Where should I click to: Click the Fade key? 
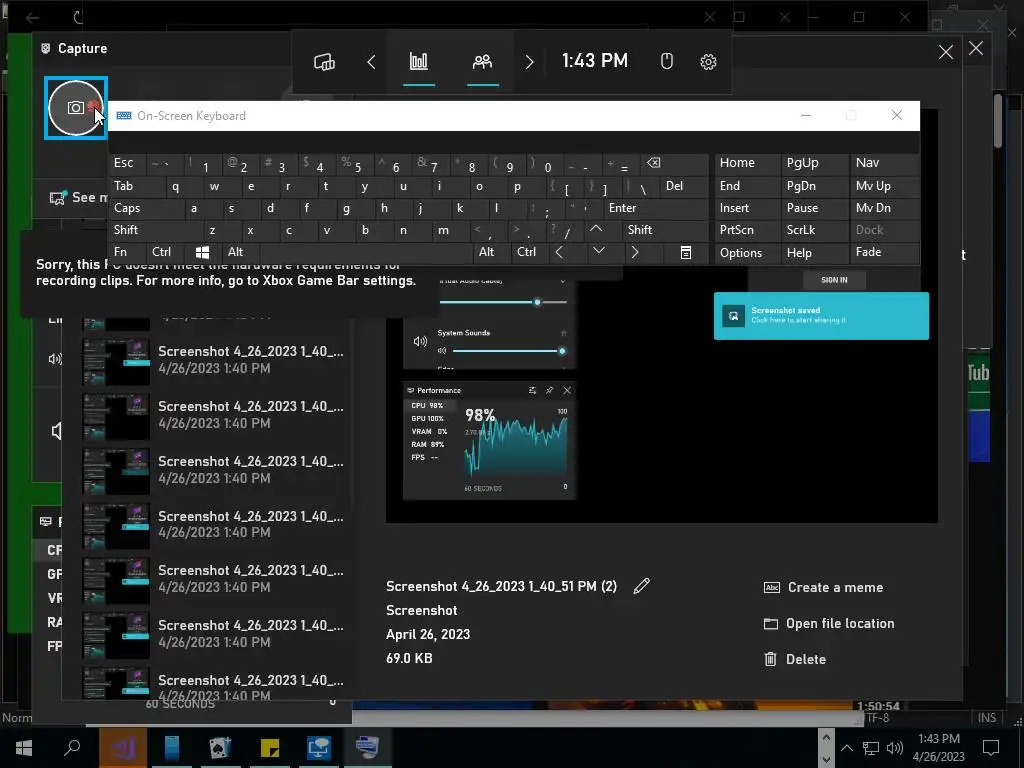[885, 252]
